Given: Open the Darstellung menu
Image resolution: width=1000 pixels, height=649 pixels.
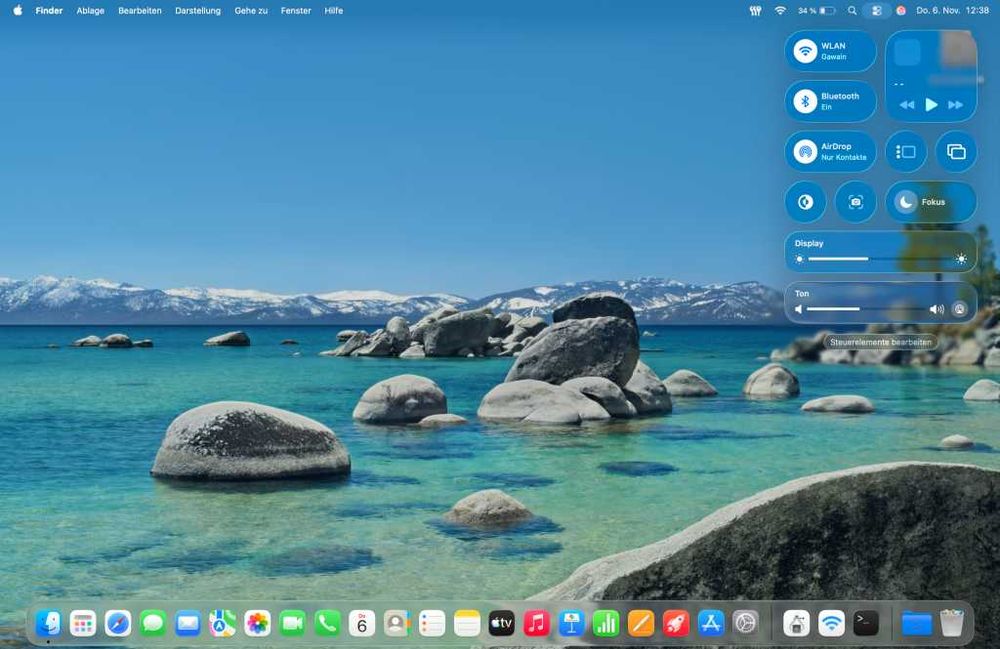Looking at the screenshot, I should point(198,10).
